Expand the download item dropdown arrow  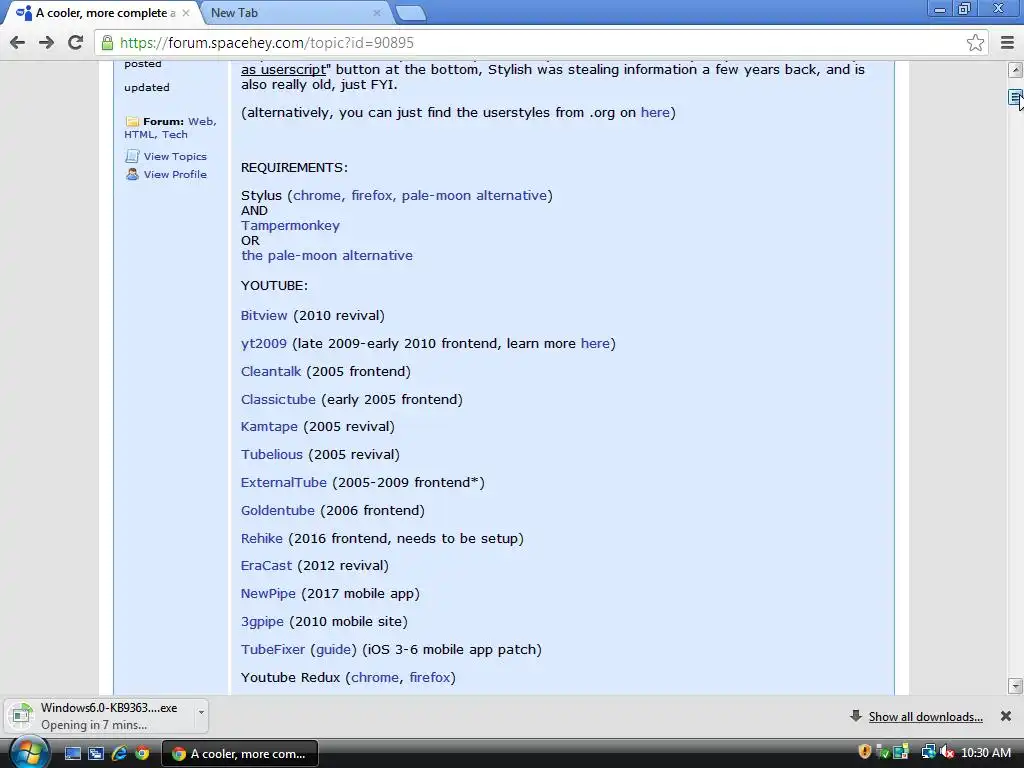click(x=201, y=712)
